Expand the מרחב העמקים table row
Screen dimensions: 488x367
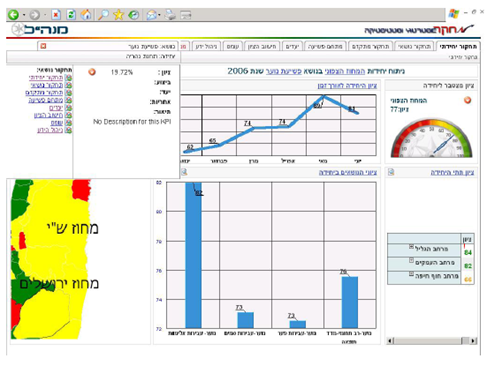point(411,260)
